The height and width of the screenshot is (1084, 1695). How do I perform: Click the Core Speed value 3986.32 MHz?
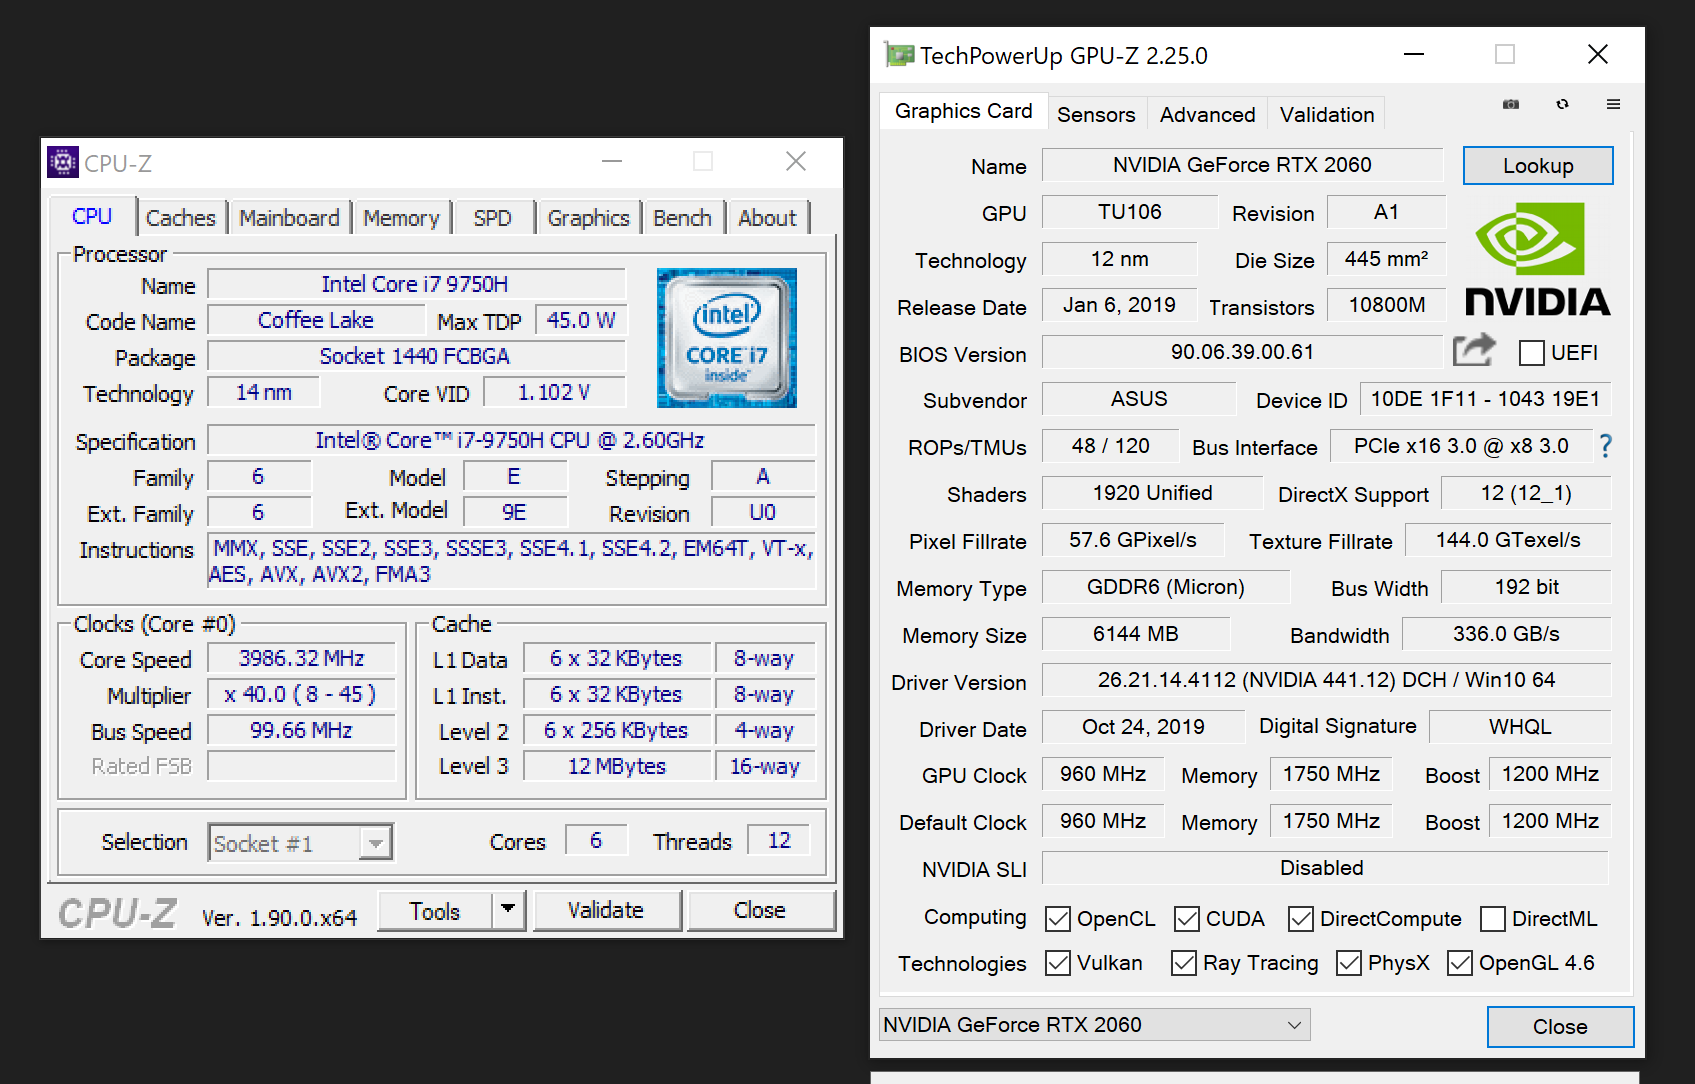coord(302,658)
